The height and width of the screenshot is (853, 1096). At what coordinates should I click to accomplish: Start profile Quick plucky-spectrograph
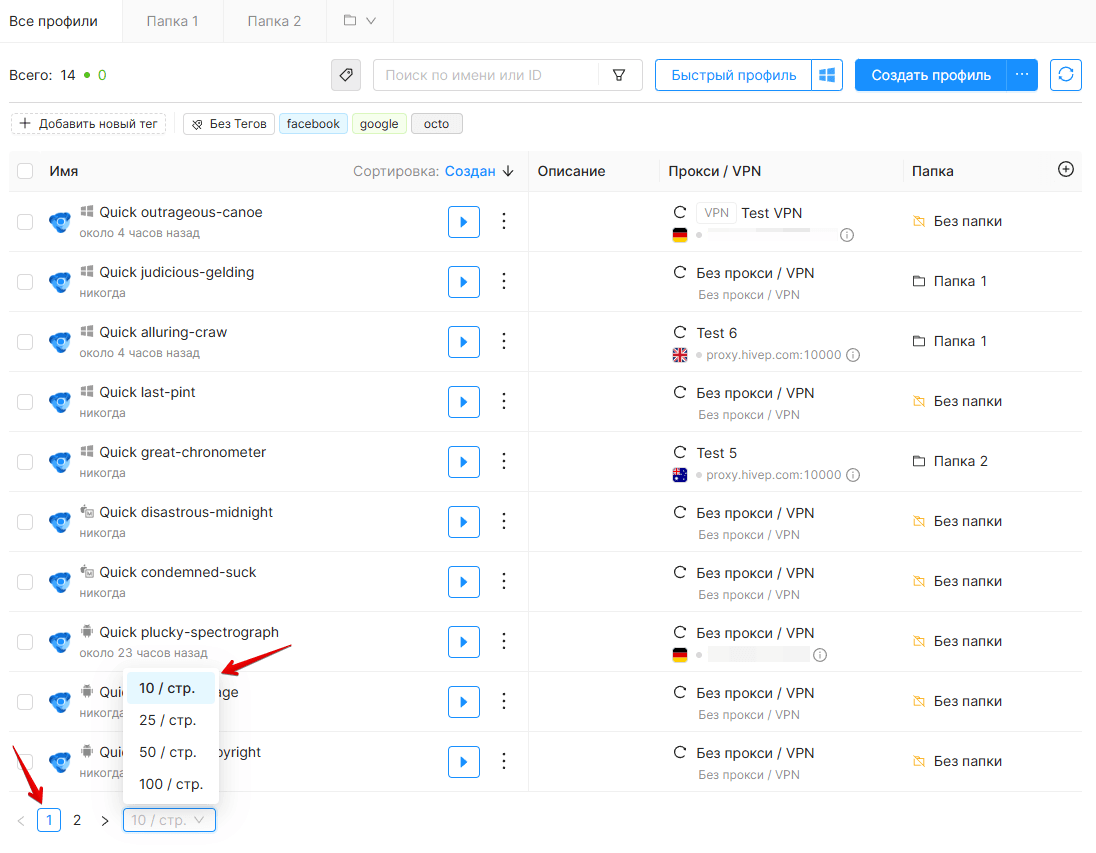pyautogui.click(x=463, y=642)
